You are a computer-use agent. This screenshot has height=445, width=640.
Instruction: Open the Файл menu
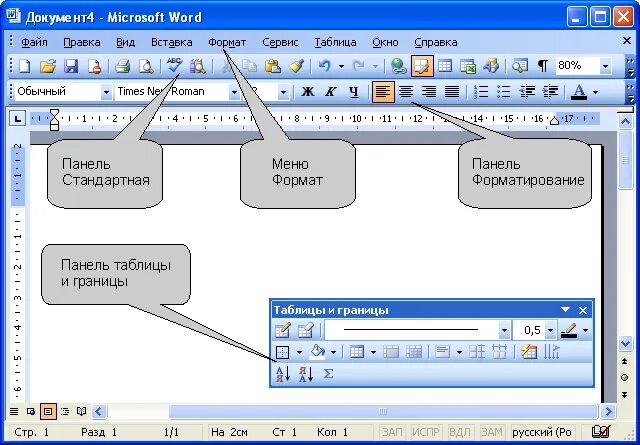click(x=34, y=42)
